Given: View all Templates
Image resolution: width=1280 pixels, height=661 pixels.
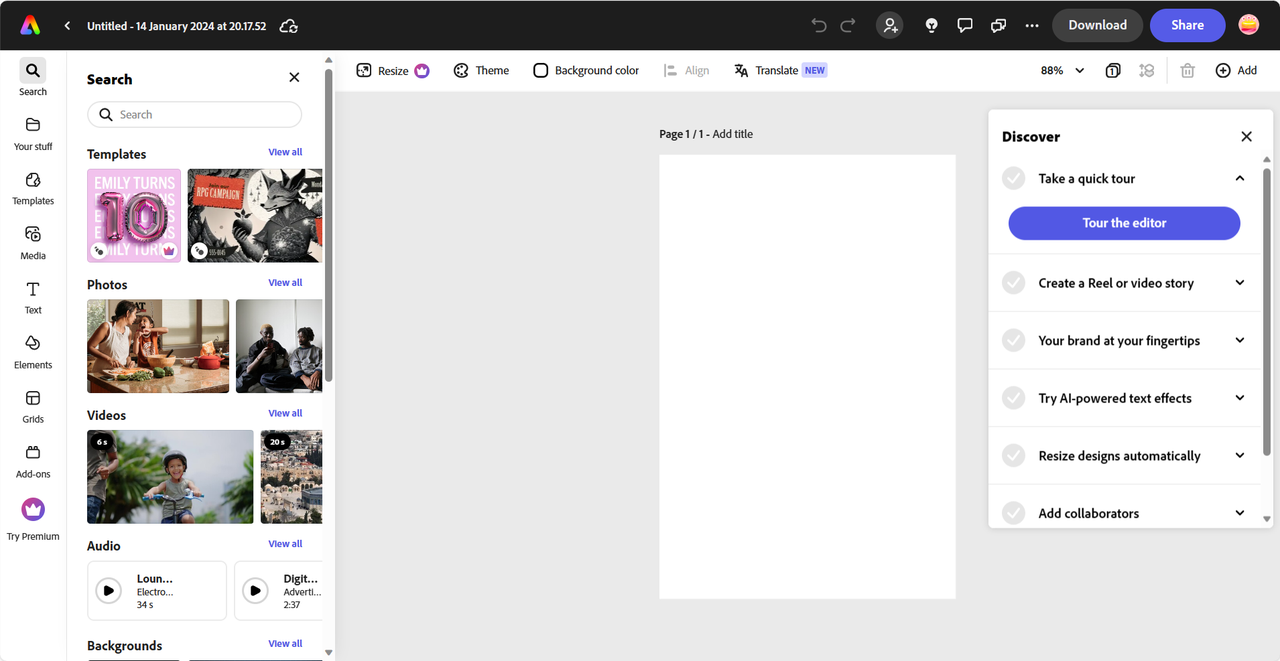Looking at the screenshot, I should (x=285, y=153).
